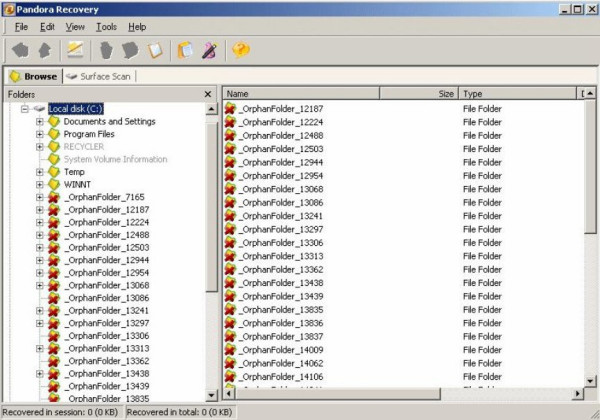Click the Up one level toolbar icon
The image size is (600, 420).
[45, 50]
